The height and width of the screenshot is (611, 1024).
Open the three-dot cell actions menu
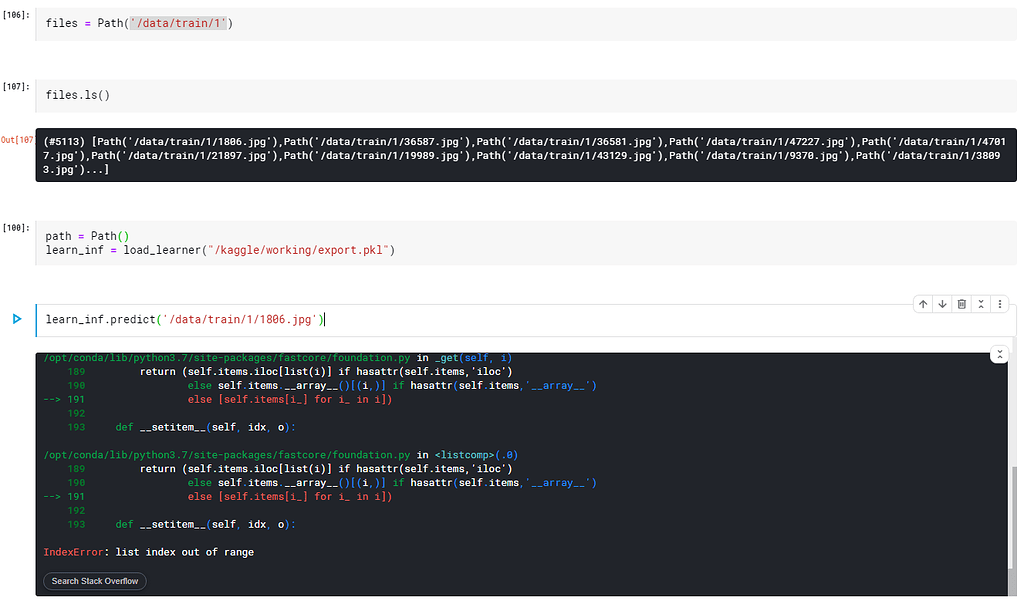1000,303
